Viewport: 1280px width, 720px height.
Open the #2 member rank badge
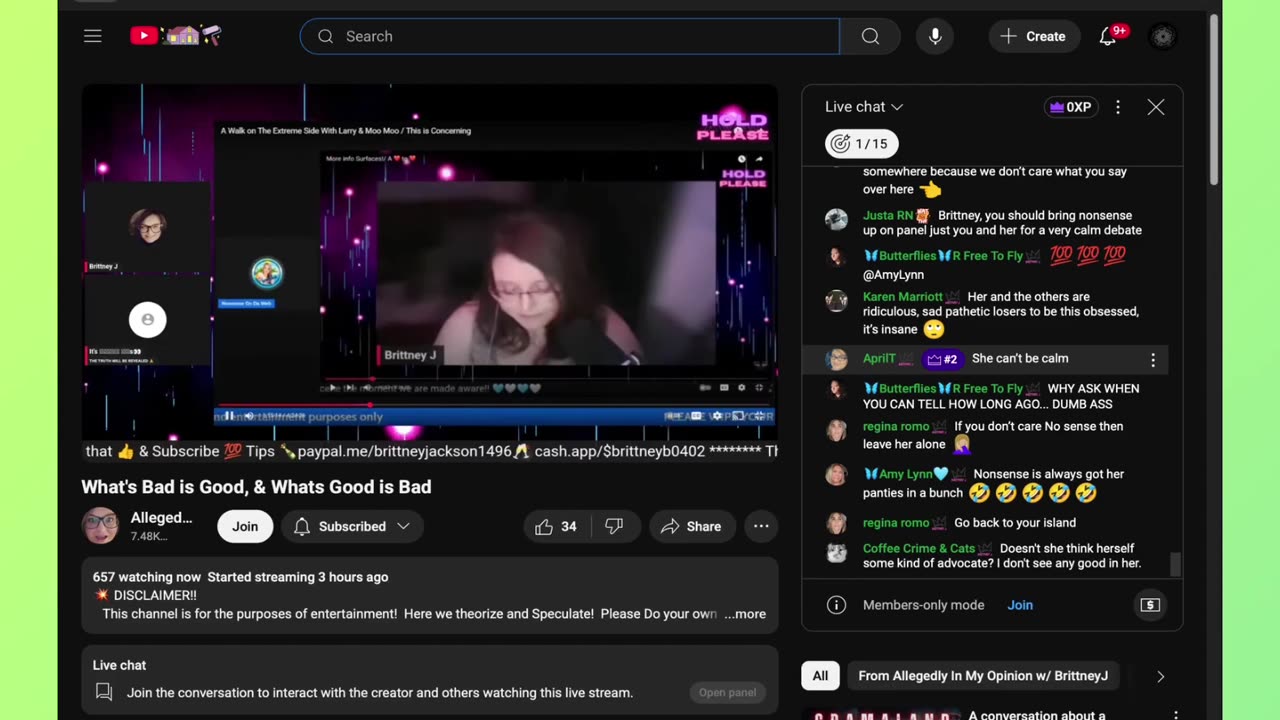pos(942,359)
